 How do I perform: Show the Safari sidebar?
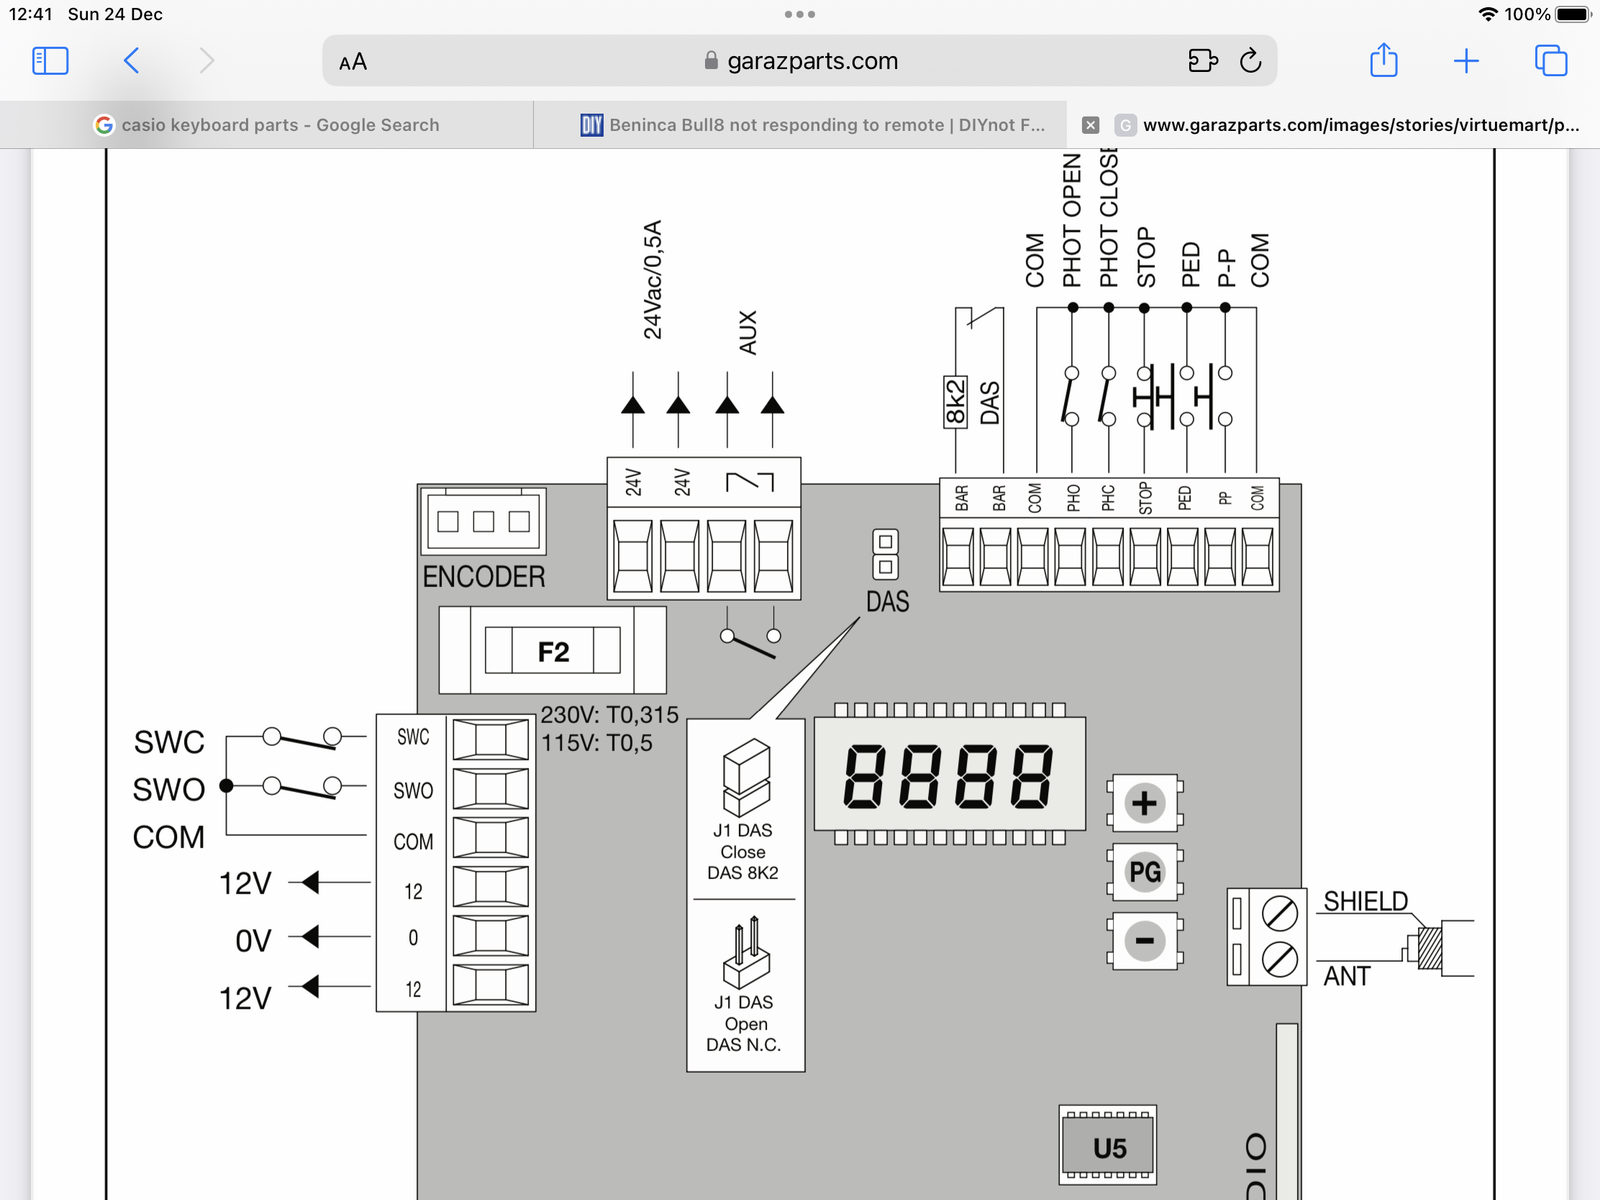[x=50, y=61]
